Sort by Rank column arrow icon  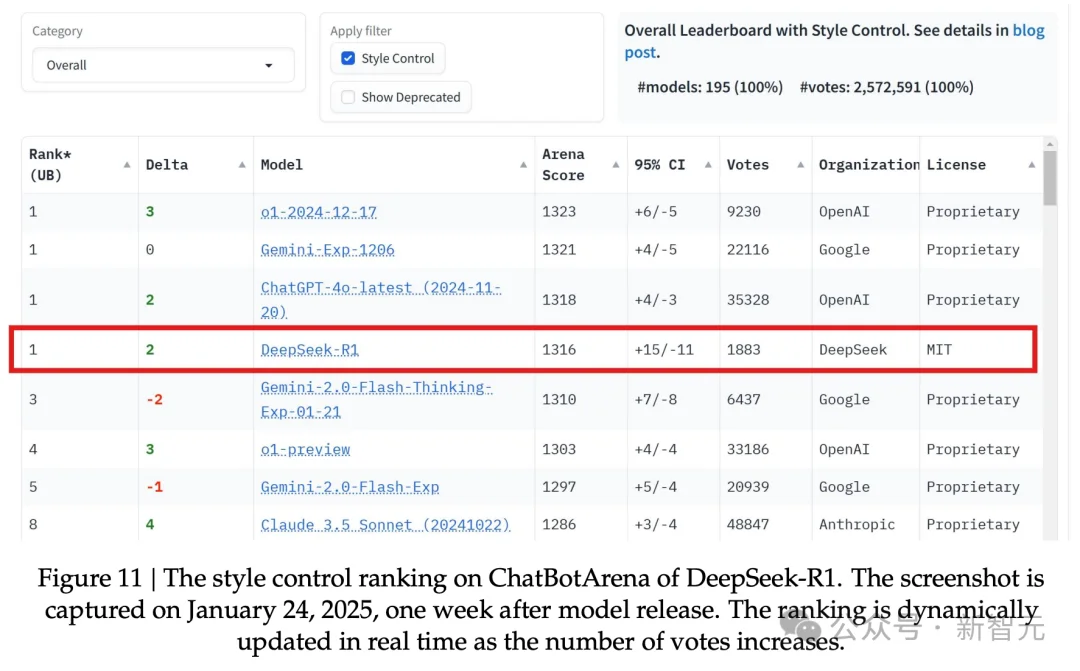(126, 165)
